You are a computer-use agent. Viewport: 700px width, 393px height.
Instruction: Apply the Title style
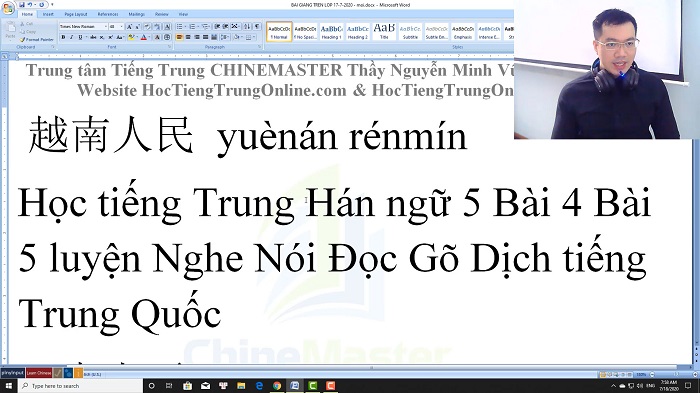click(384, 32)
